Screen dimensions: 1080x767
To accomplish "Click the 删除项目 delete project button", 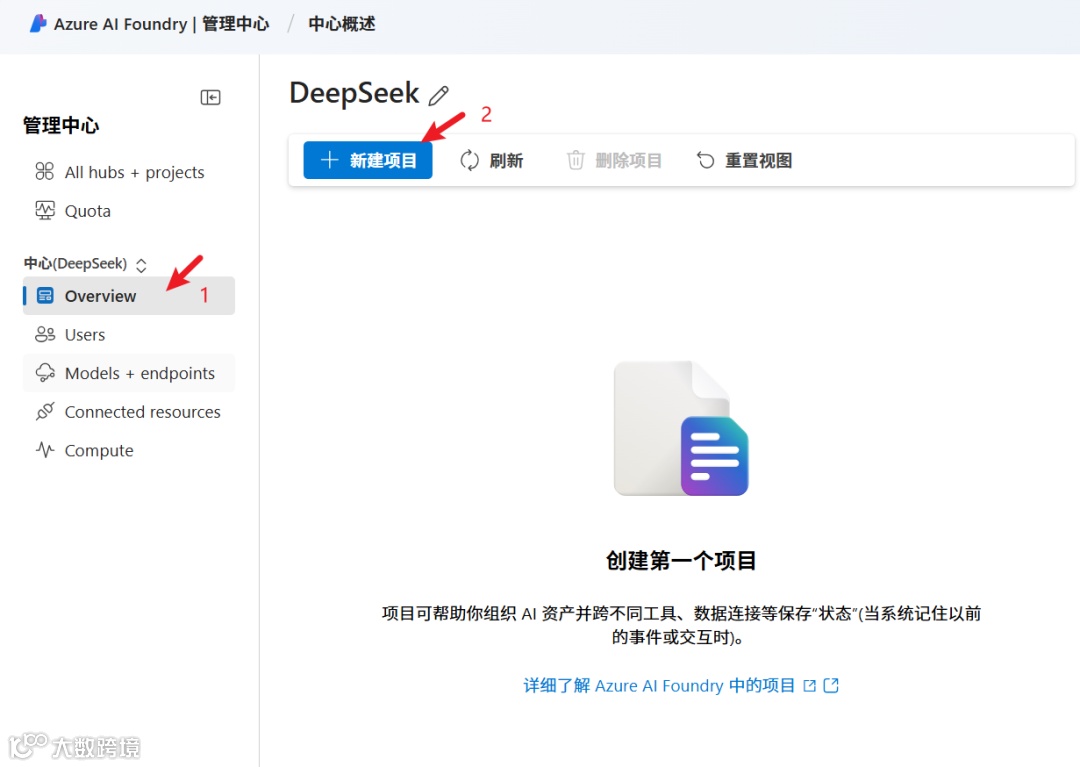I will coord(614,160).
